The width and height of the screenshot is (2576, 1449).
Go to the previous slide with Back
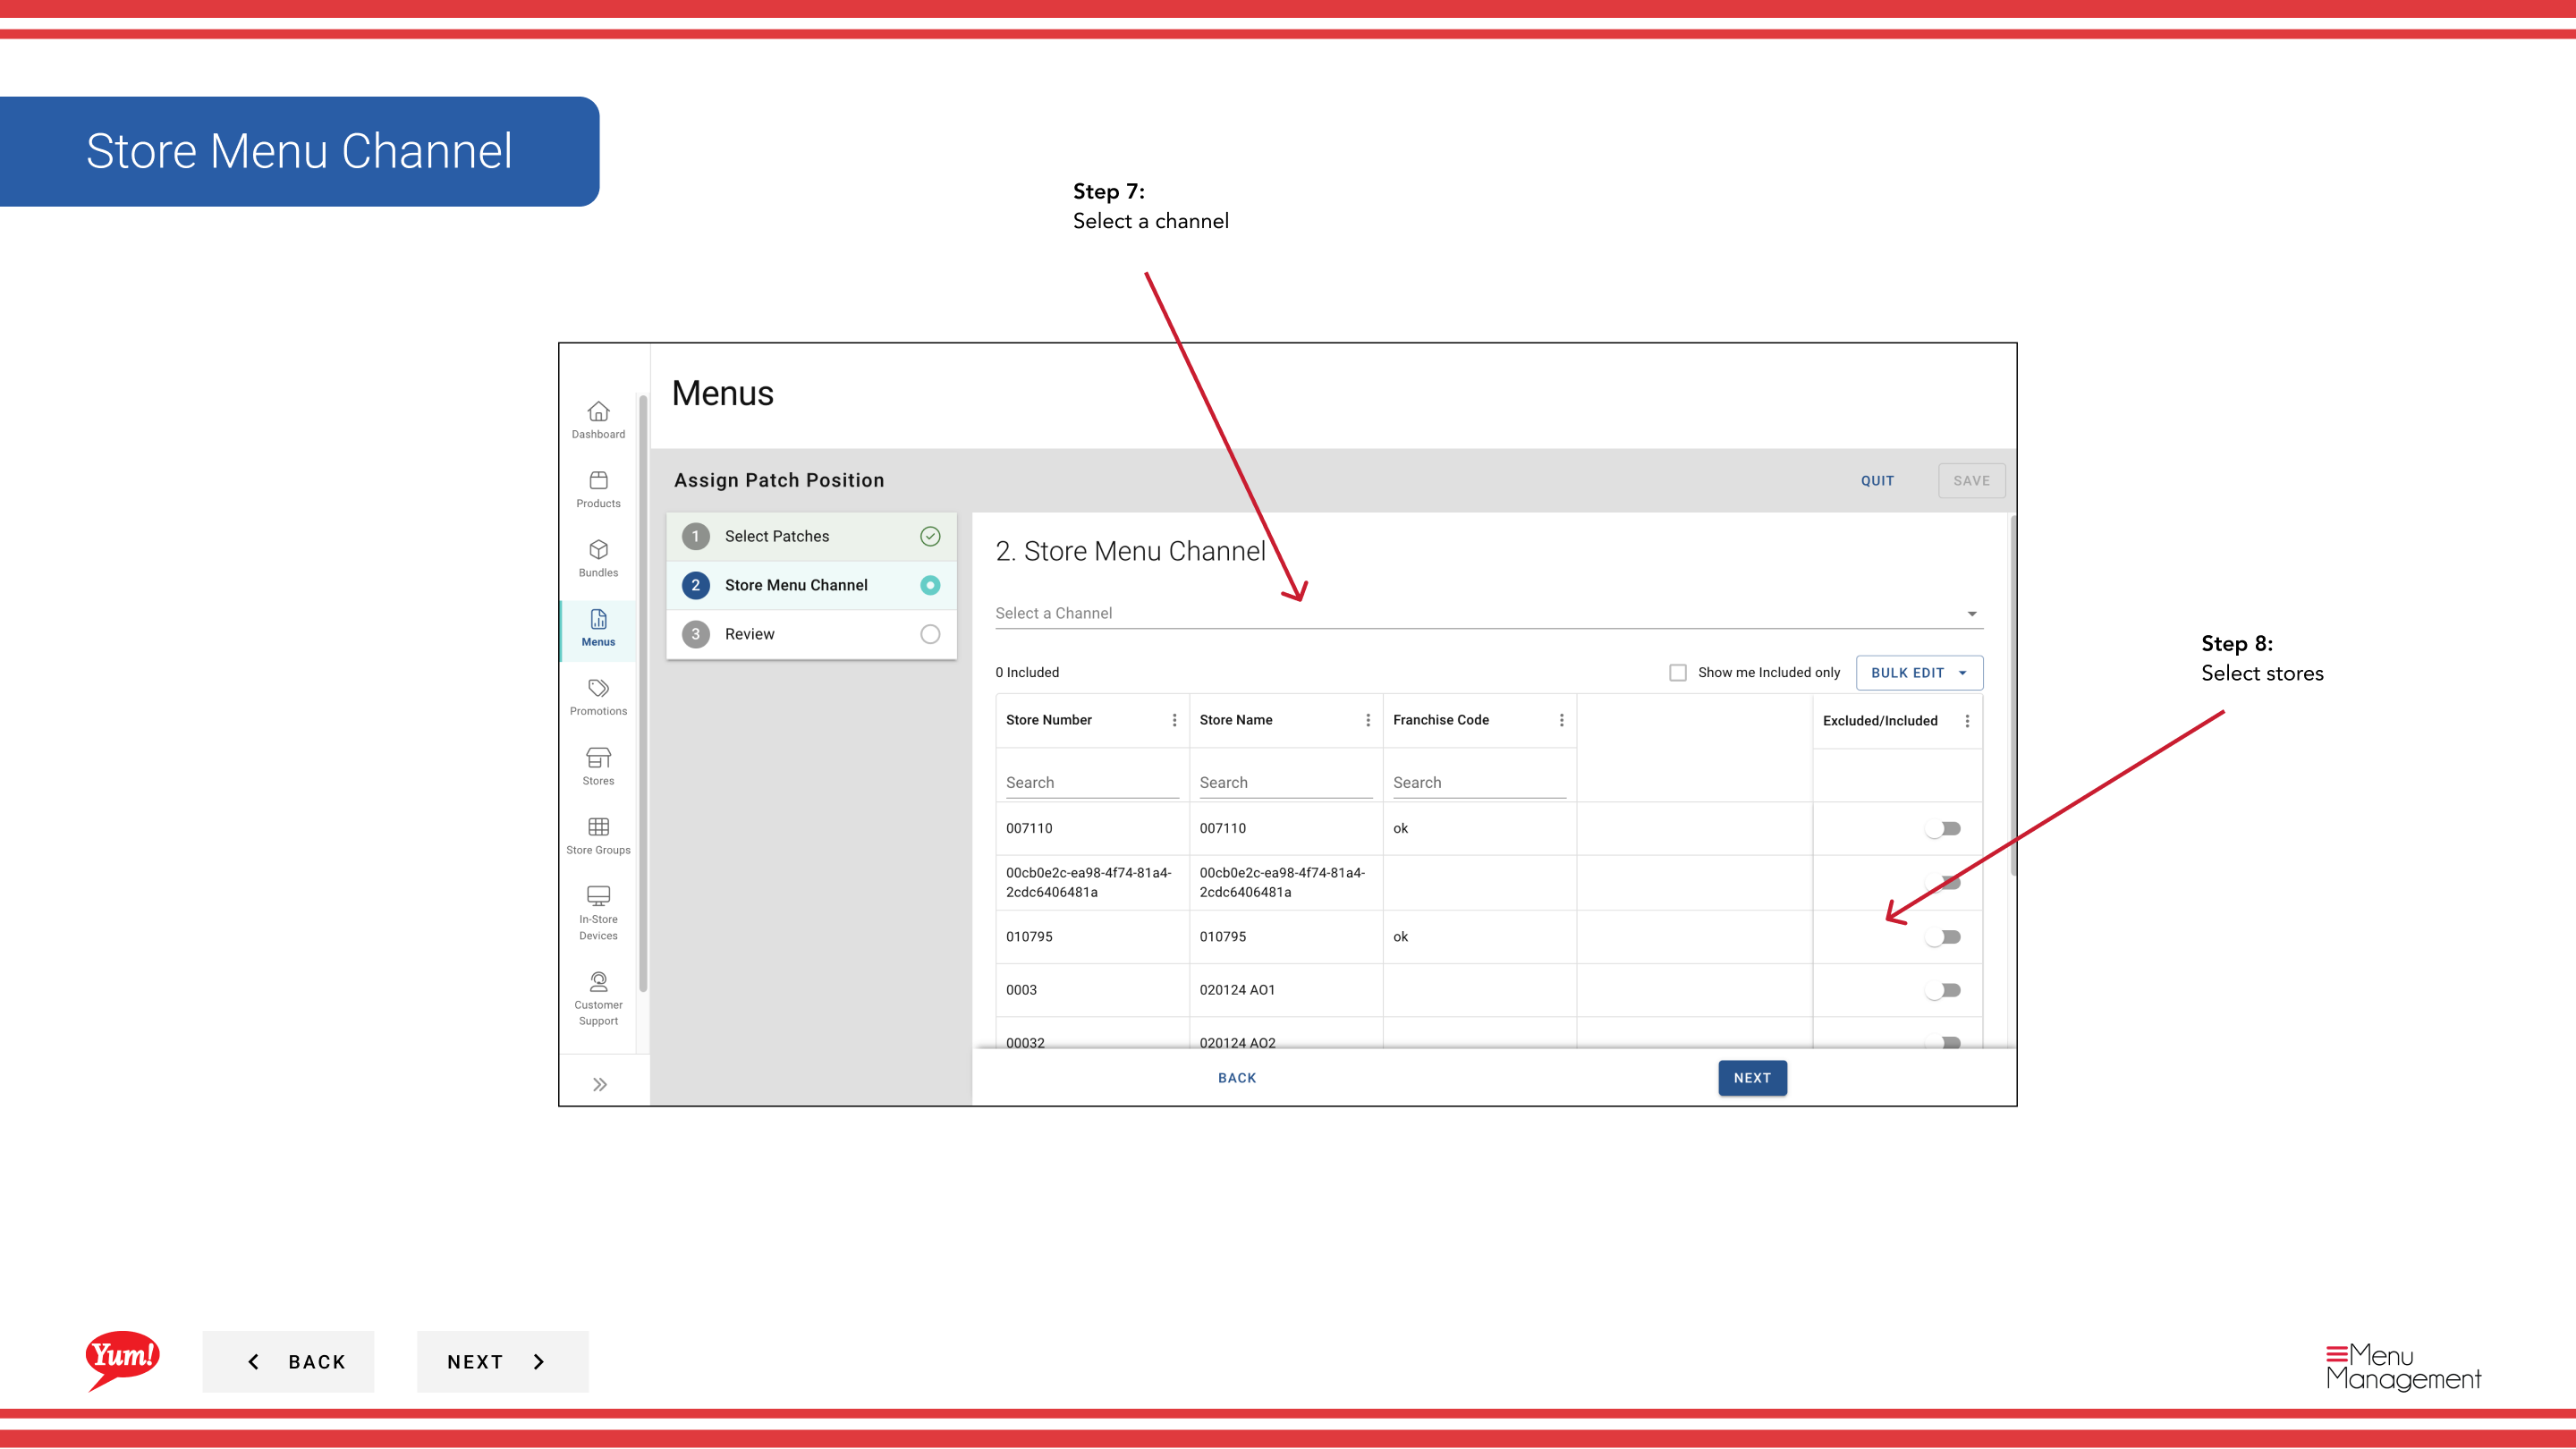288,1362
